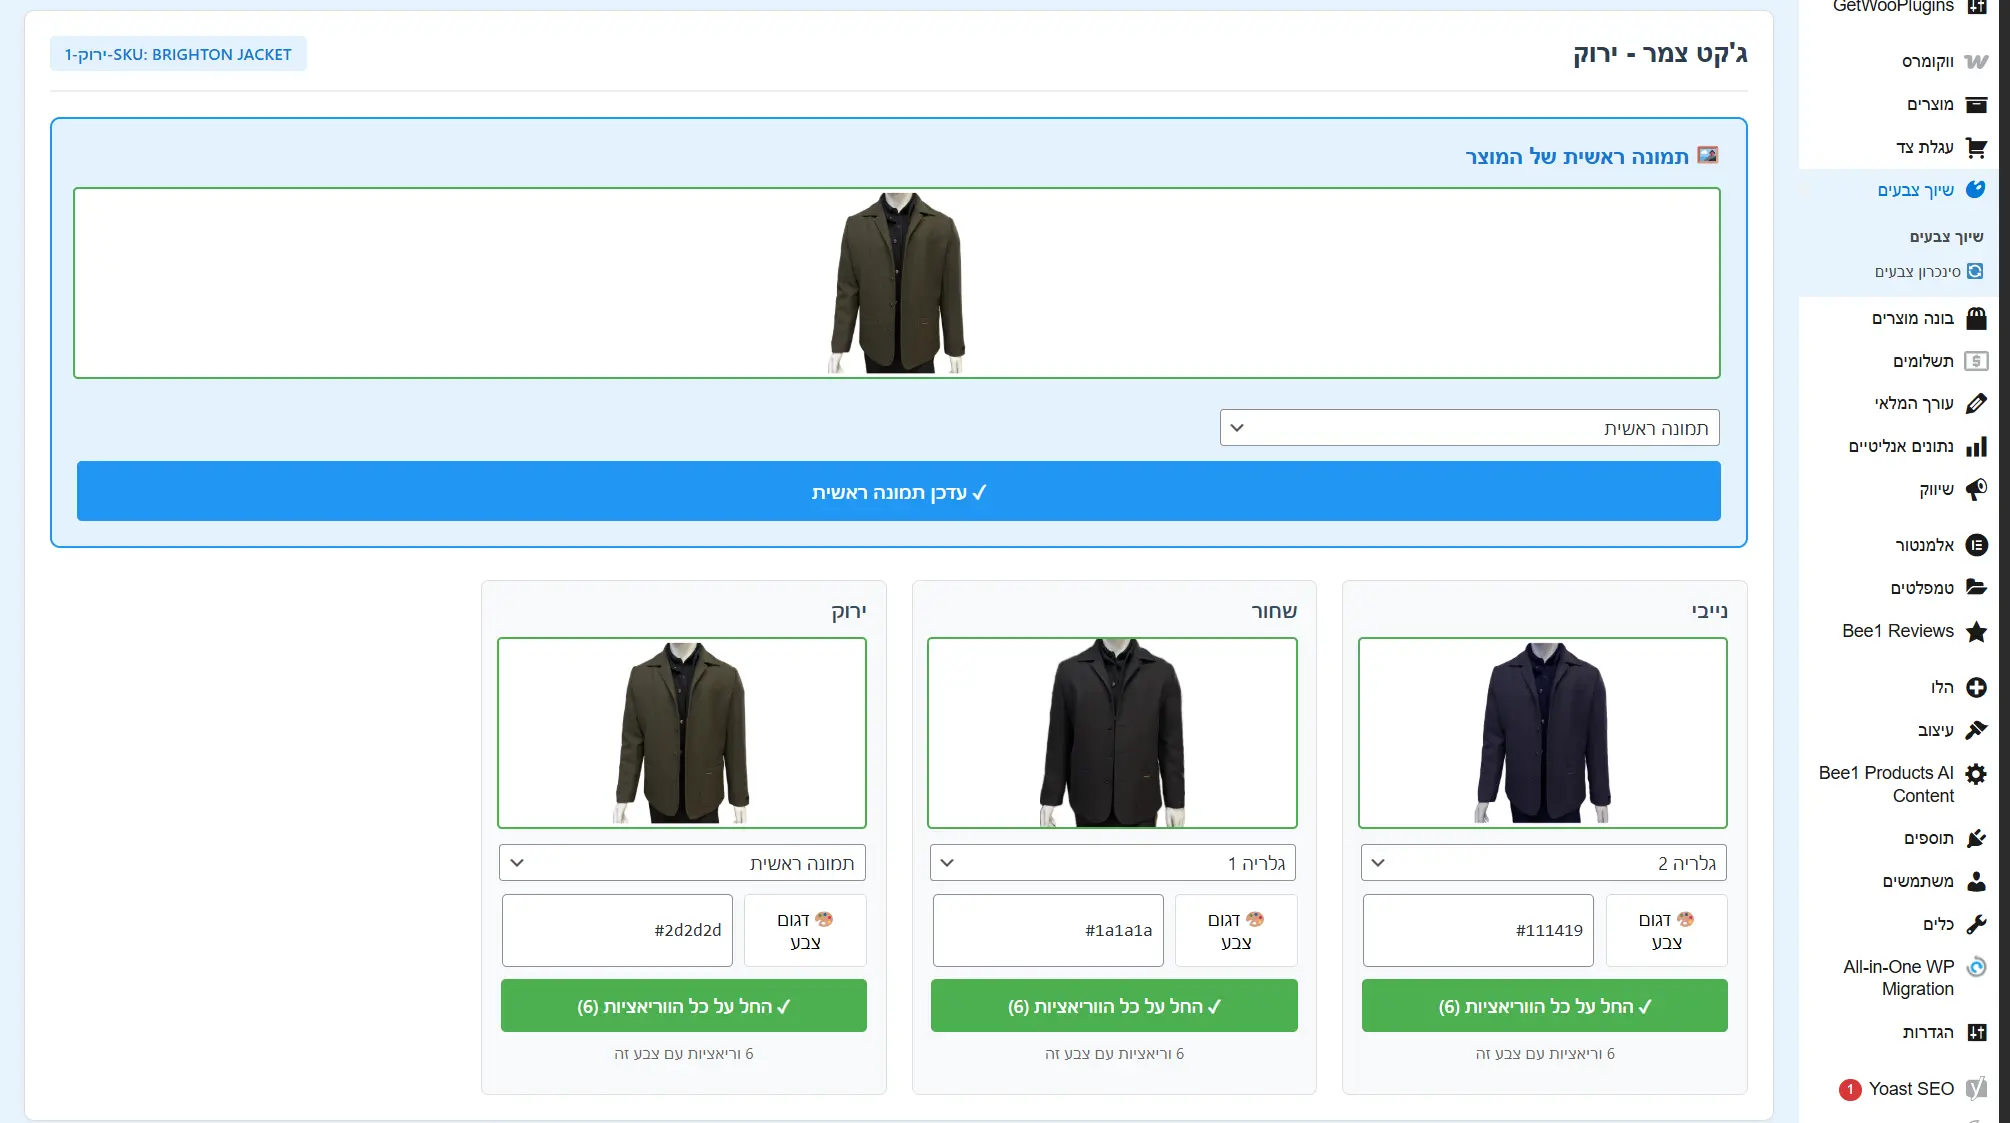Click the WooCommerce icon in the sidebar

[x=1976, y=61]
